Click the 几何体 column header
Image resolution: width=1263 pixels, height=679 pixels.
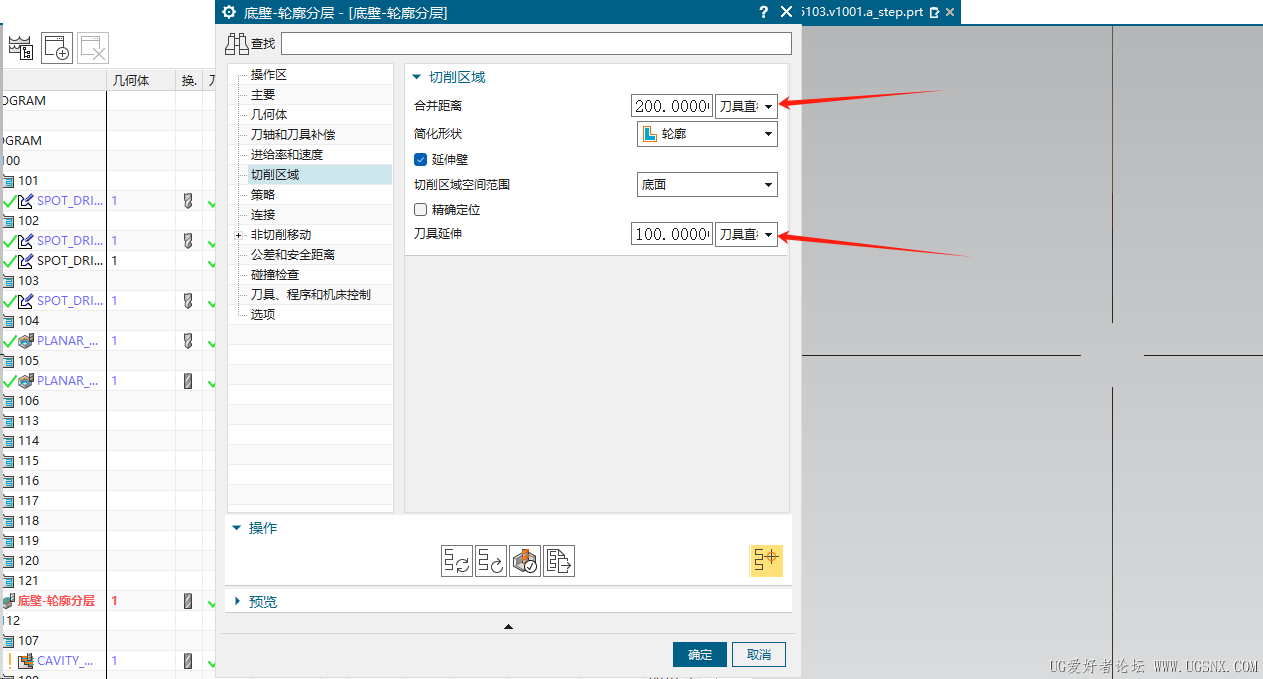140,81
